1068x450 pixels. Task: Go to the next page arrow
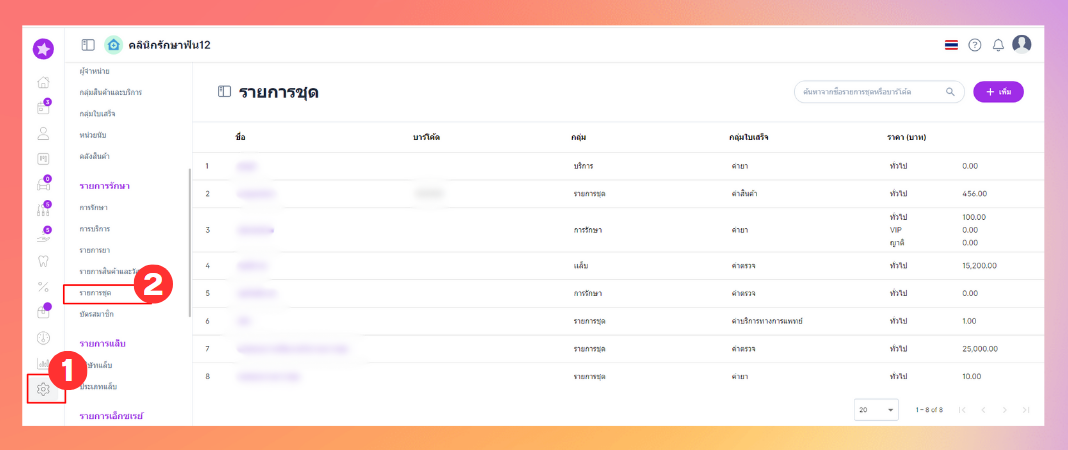[x=1004, y=410]
